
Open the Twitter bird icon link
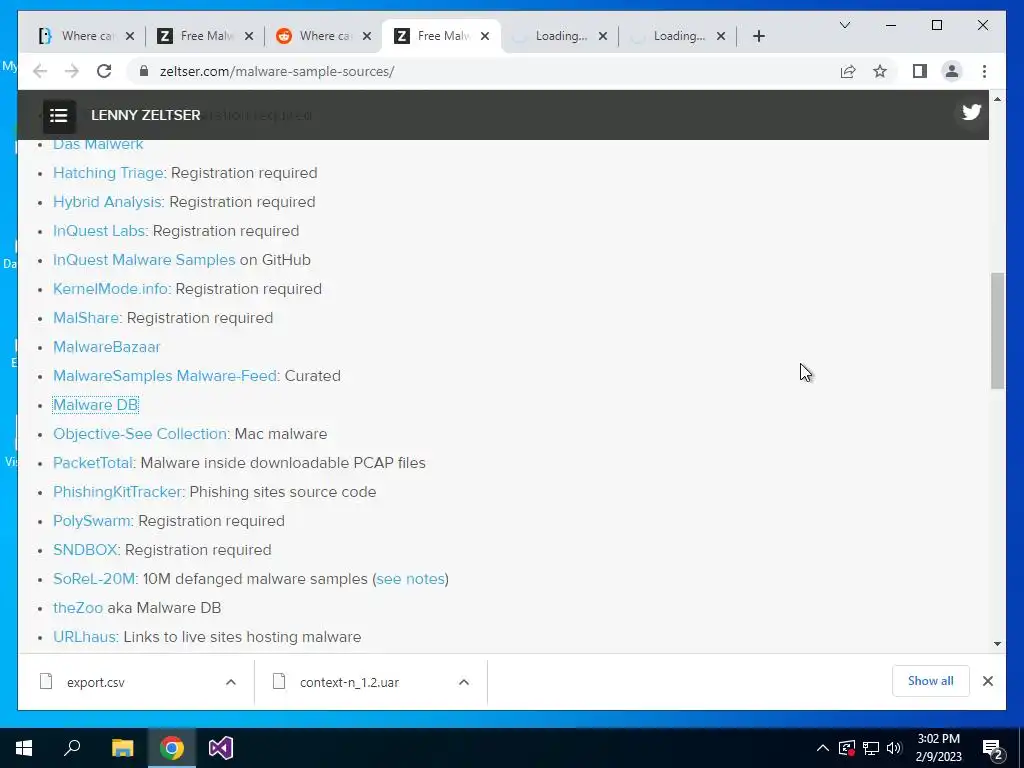coord(971,112)
